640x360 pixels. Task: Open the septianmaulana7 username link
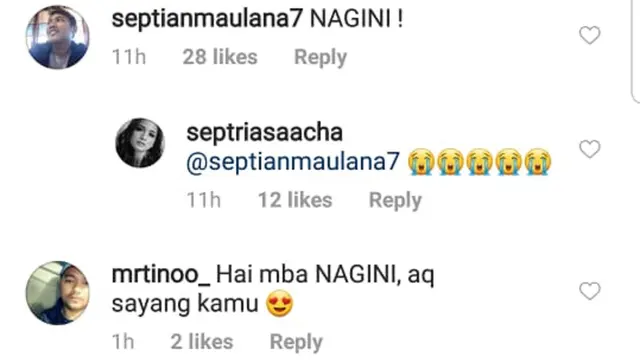pyautogui.click(x=207, y=19)
